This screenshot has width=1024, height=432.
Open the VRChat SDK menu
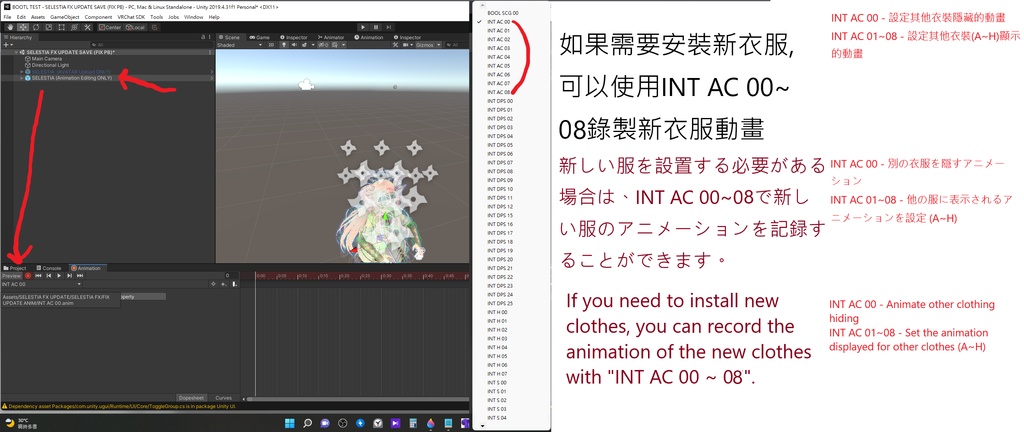(x=131, y=16)
